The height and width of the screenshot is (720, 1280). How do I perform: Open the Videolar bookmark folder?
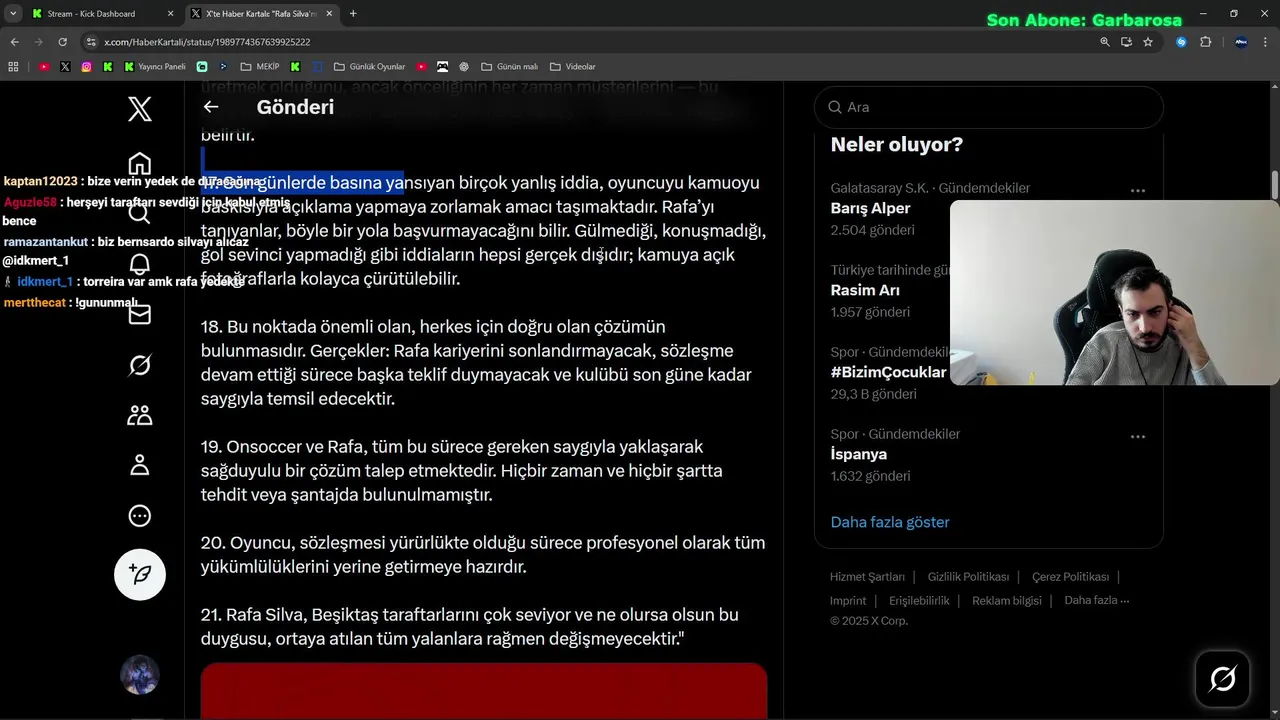(572, 67)
